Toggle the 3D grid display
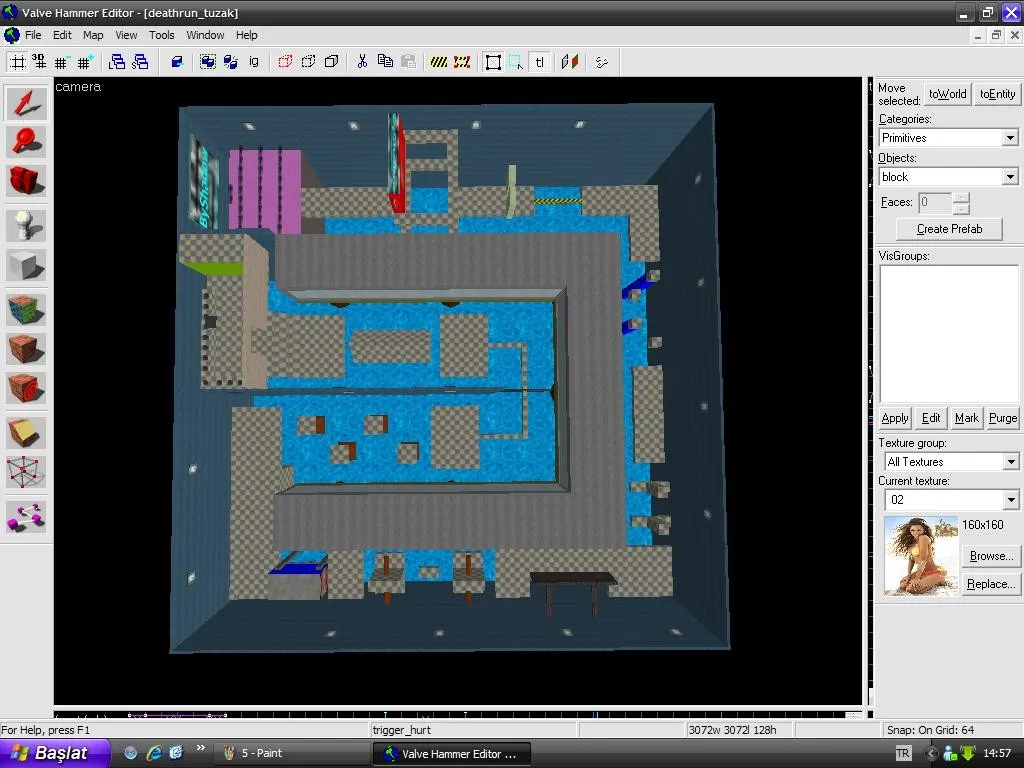The image size is (1024, 768). [39, 62]
